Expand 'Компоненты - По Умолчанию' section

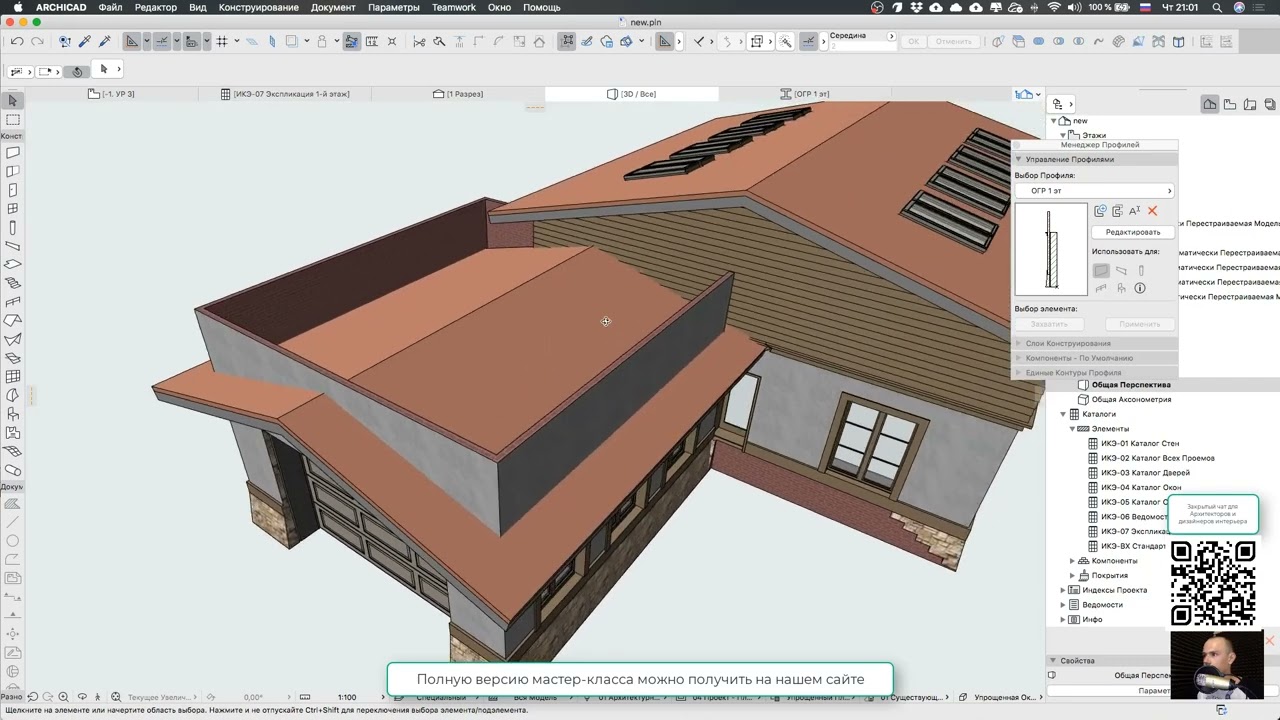(x=1019, y=358)
